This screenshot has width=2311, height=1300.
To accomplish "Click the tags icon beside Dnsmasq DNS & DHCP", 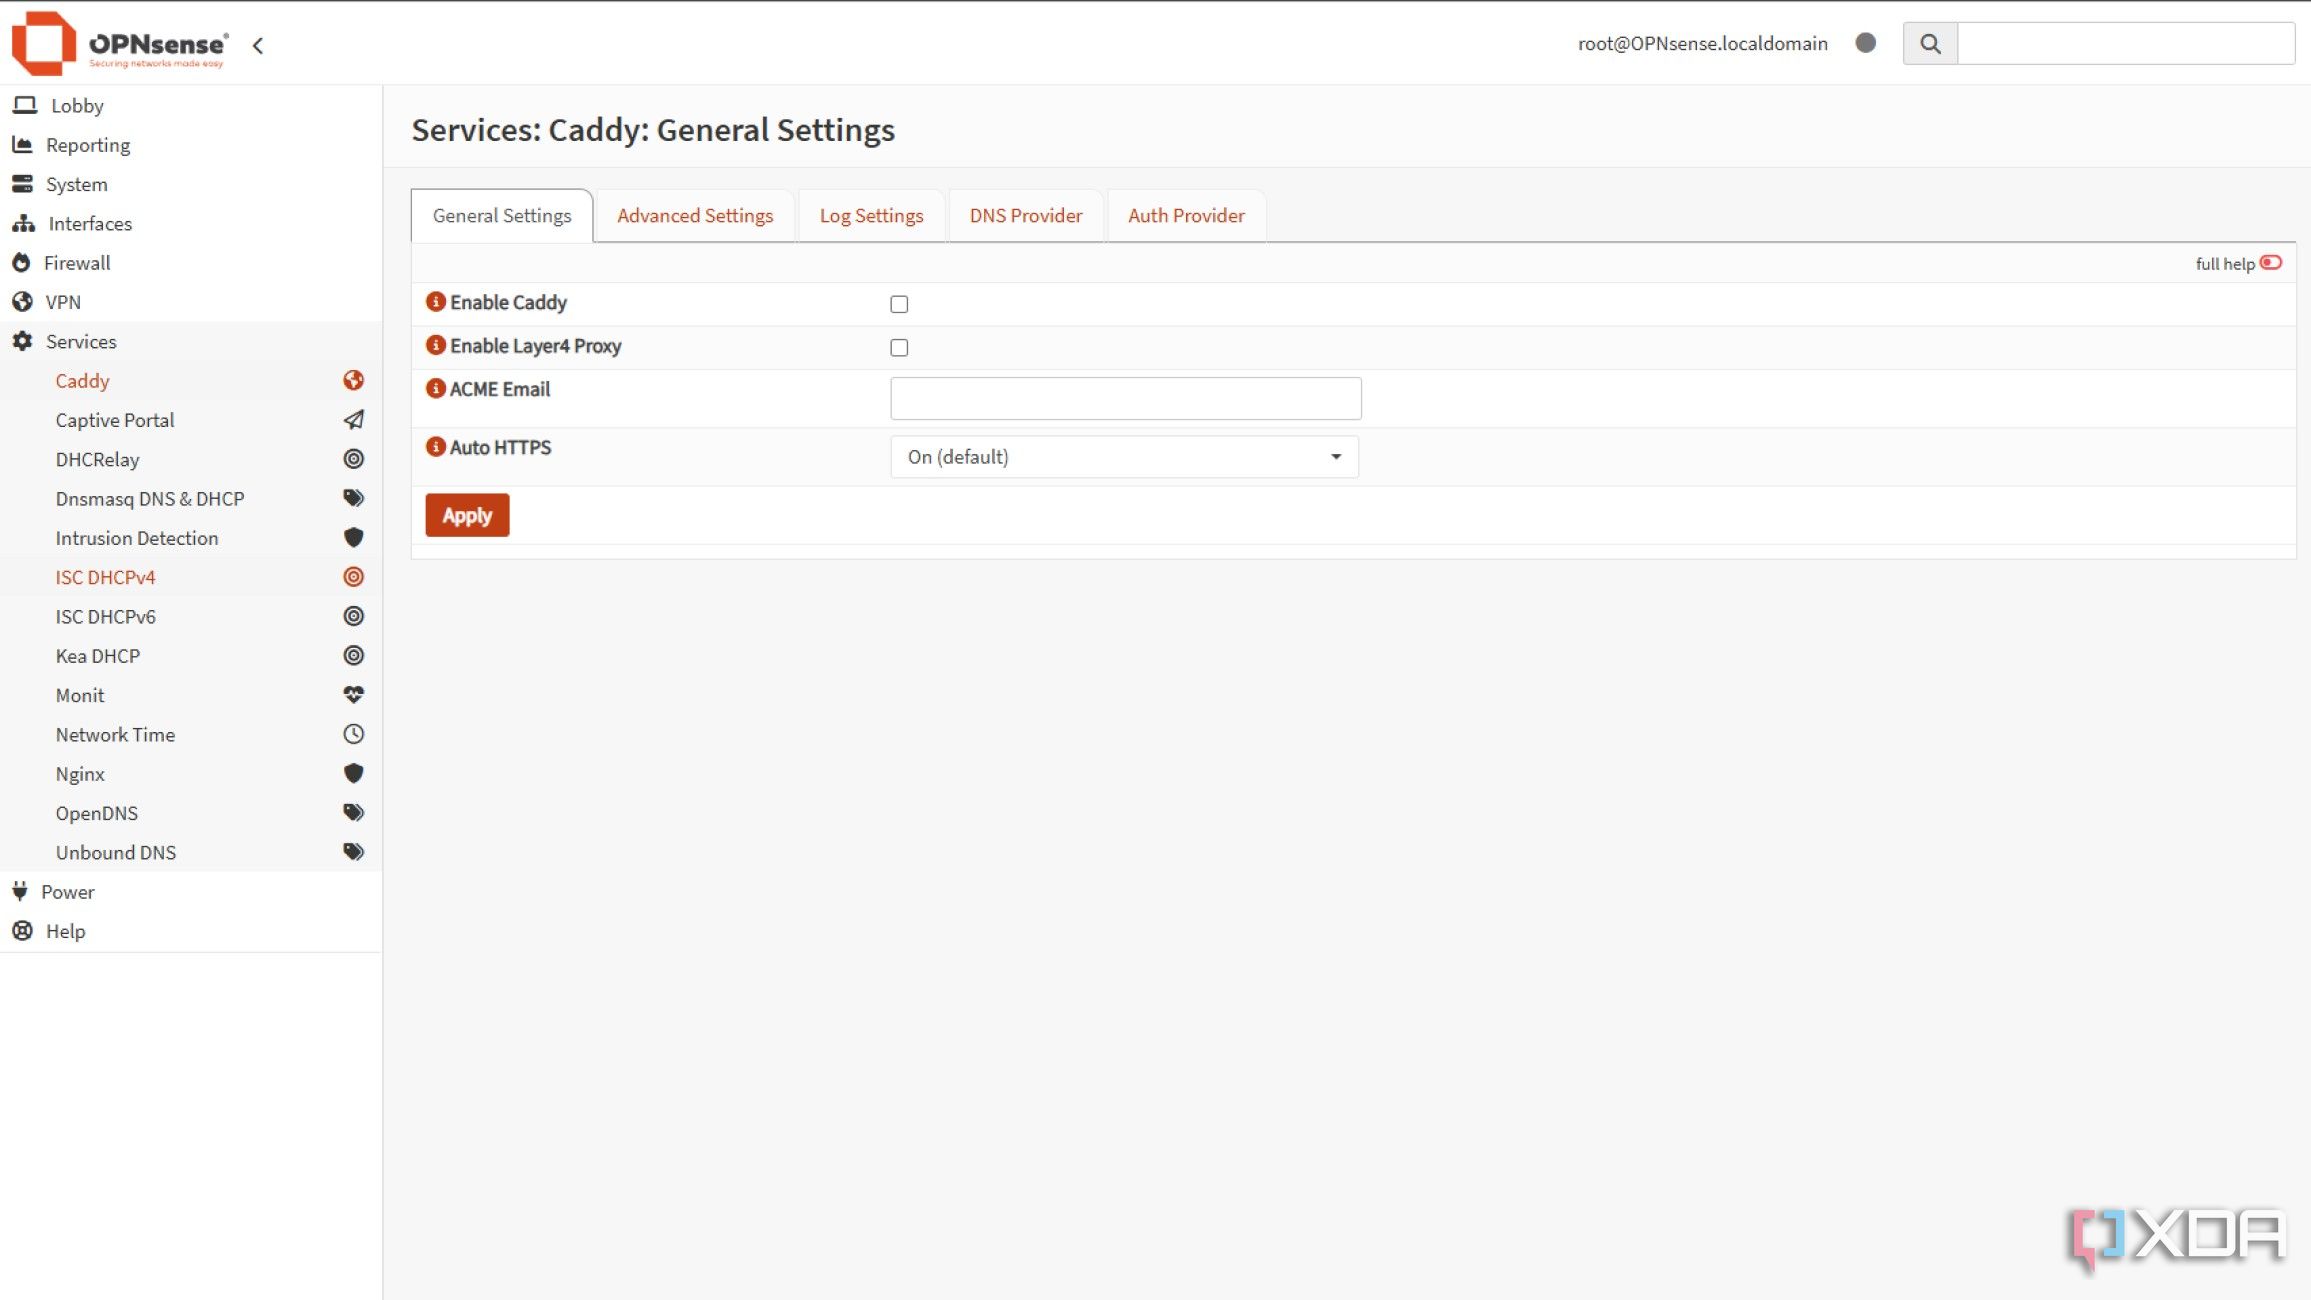I will pos(353,498).
